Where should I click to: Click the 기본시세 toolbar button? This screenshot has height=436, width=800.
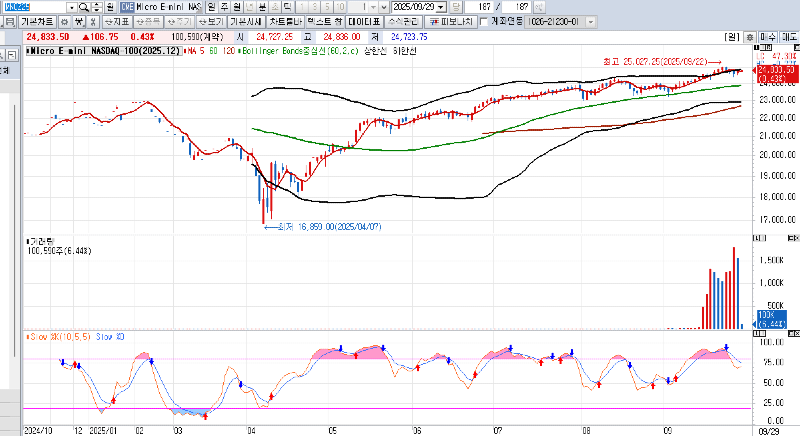coord(244,20)
